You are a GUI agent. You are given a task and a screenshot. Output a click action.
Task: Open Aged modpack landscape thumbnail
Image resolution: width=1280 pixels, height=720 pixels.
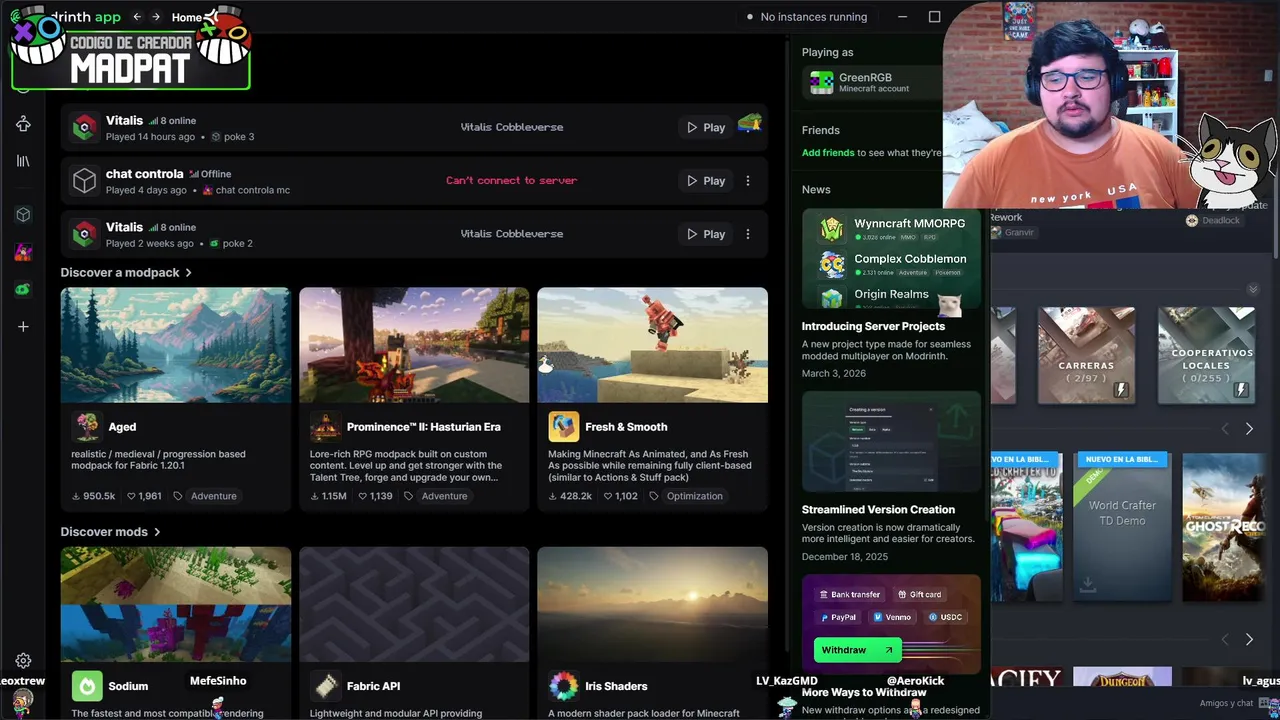pyautogui.click(x=176, y=345)
